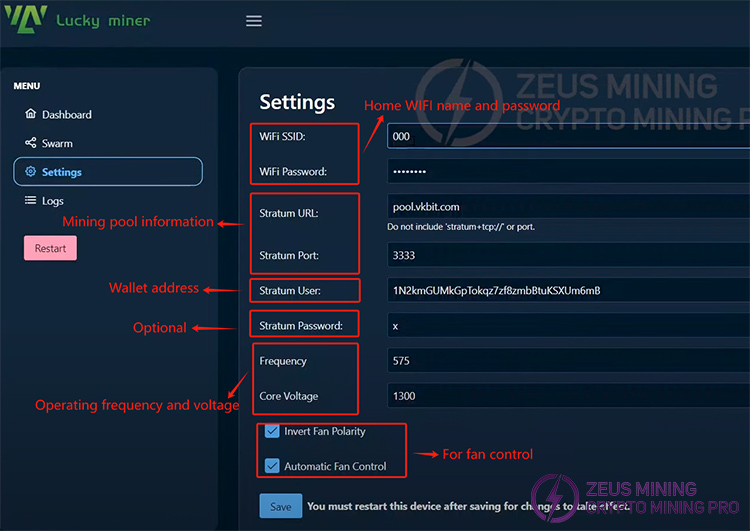Click the Stratum Password: label

tap(301, 326)
